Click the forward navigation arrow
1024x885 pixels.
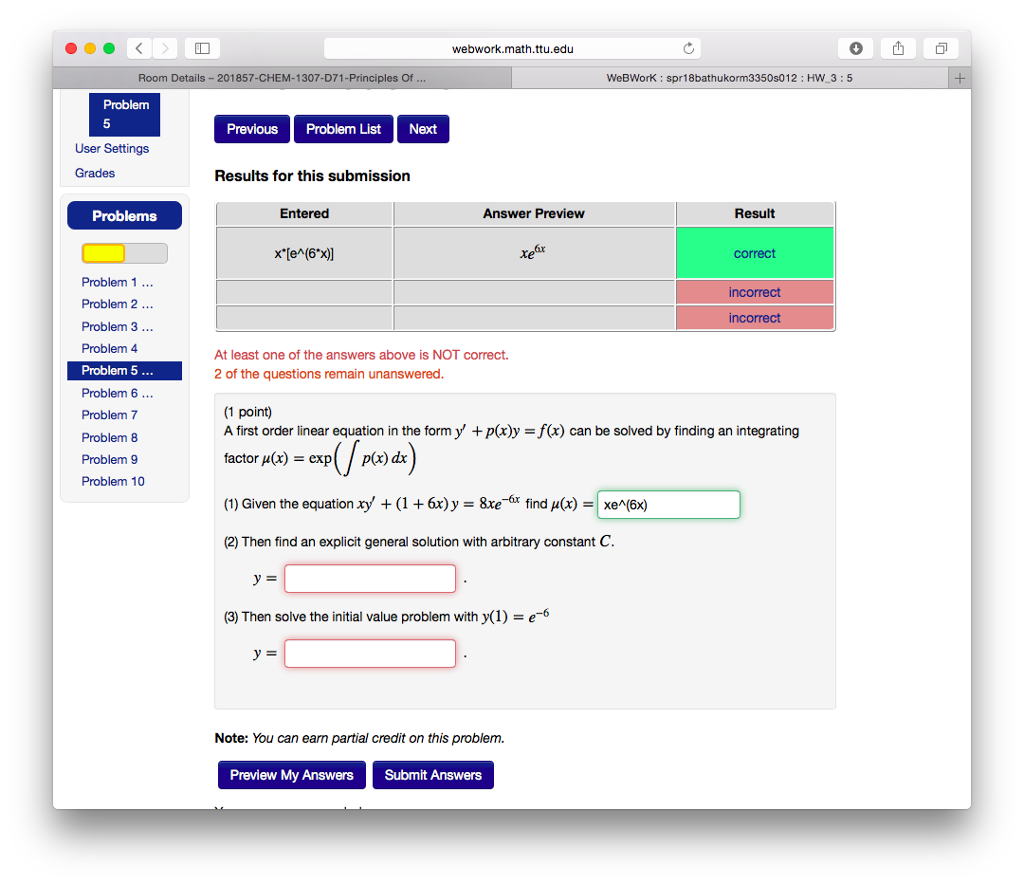coord(164,47)
